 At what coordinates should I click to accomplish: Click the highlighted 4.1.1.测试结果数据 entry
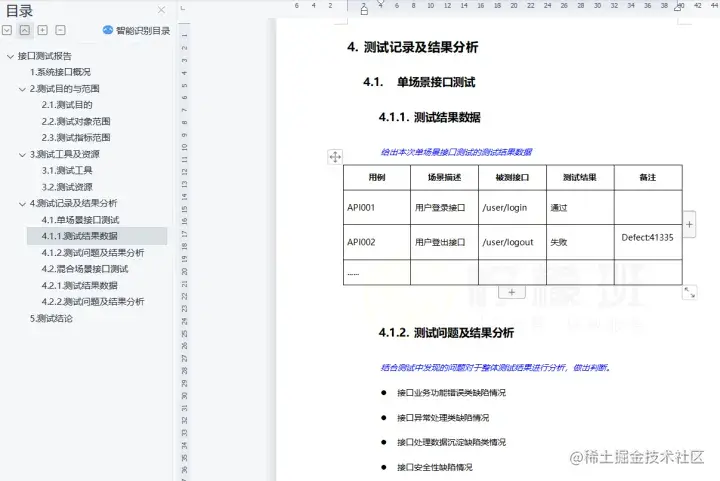tap(97, 236)
